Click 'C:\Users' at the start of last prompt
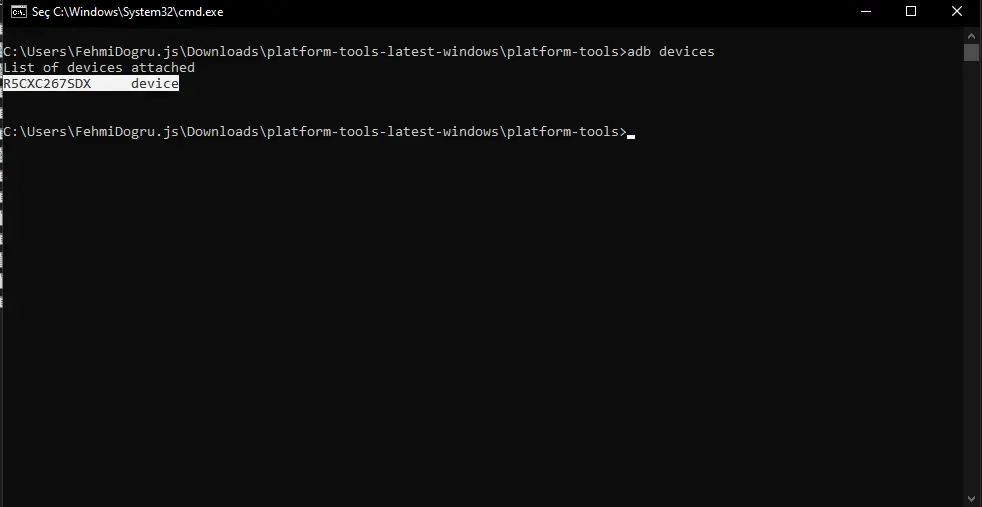 tap(36, 131)
